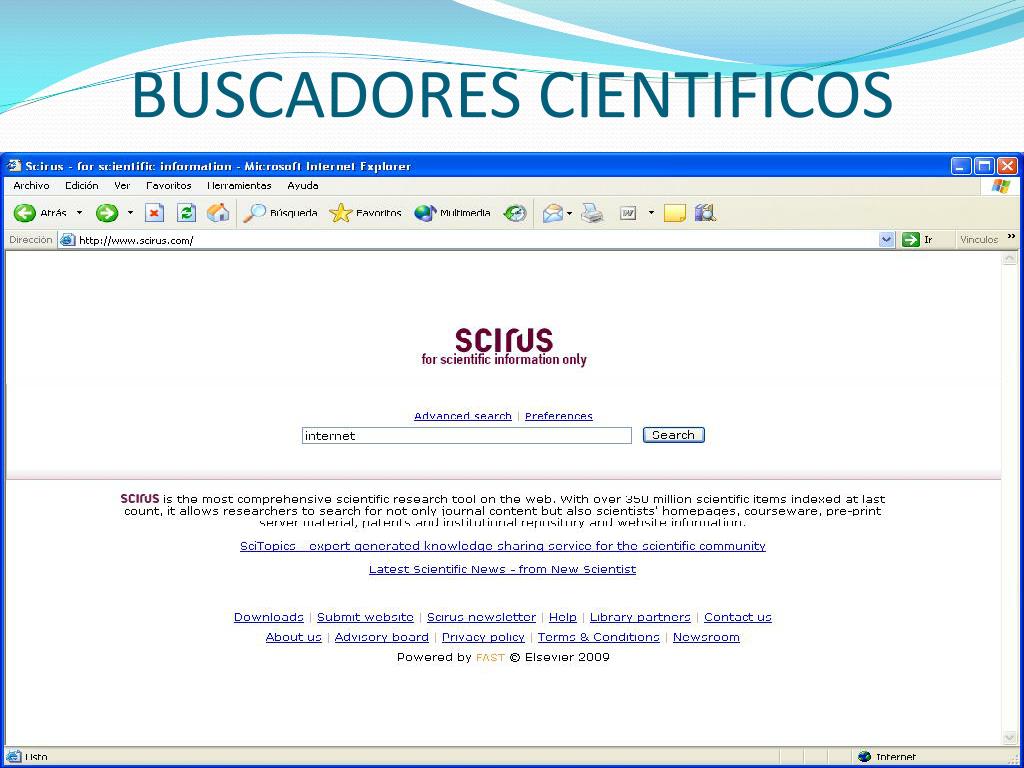Click the search box containing internet

(466, 436)
